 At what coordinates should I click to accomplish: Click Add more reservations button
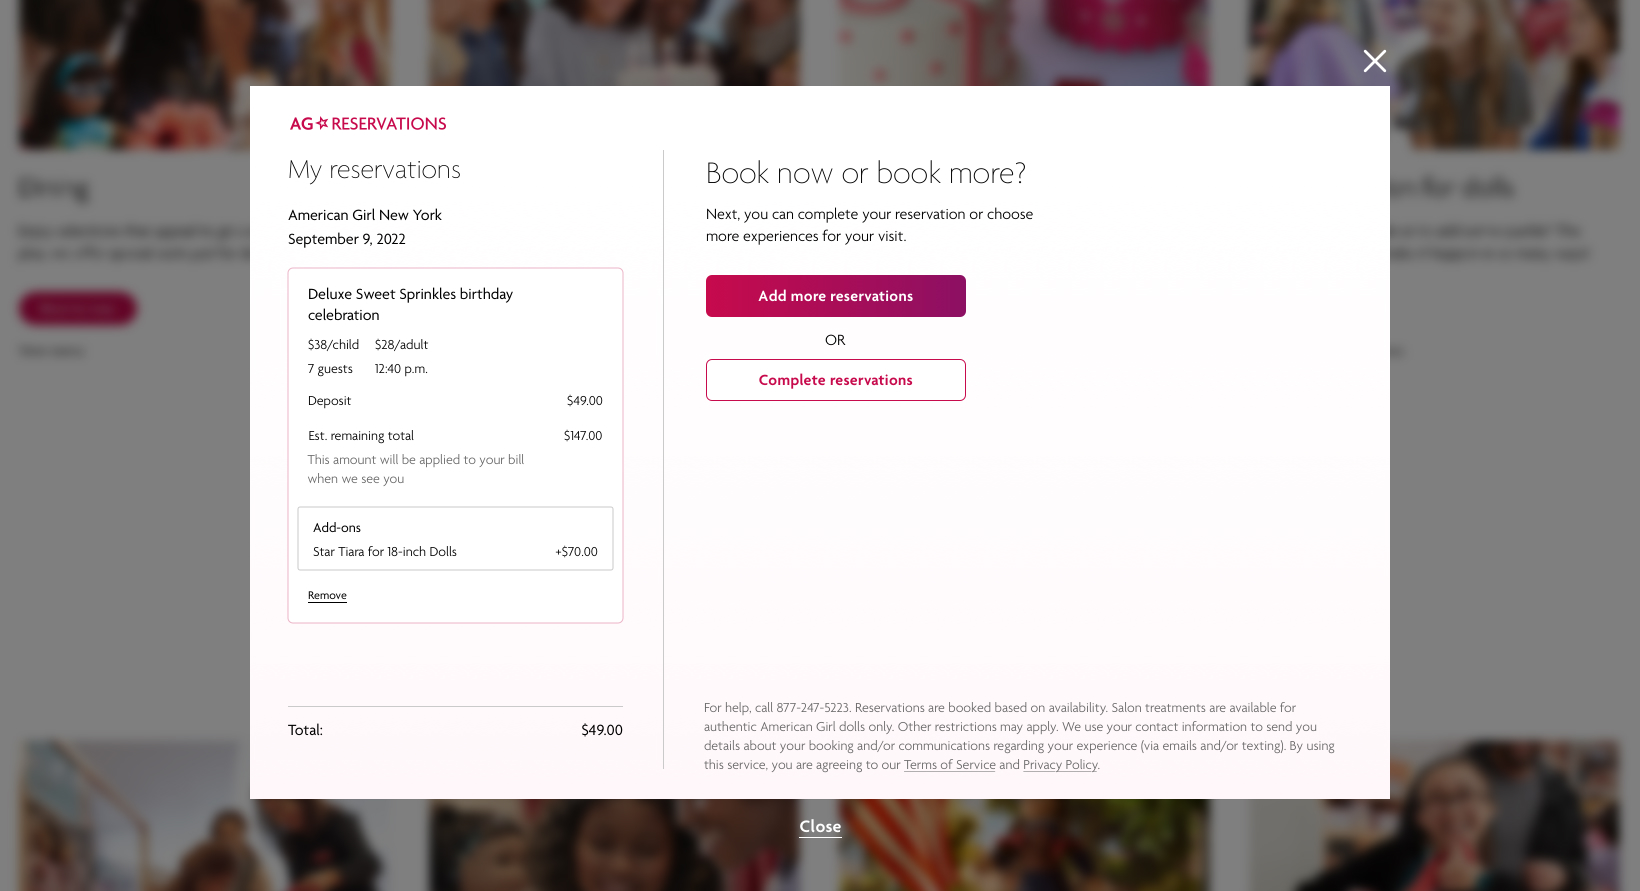click(x=835, y=296)
